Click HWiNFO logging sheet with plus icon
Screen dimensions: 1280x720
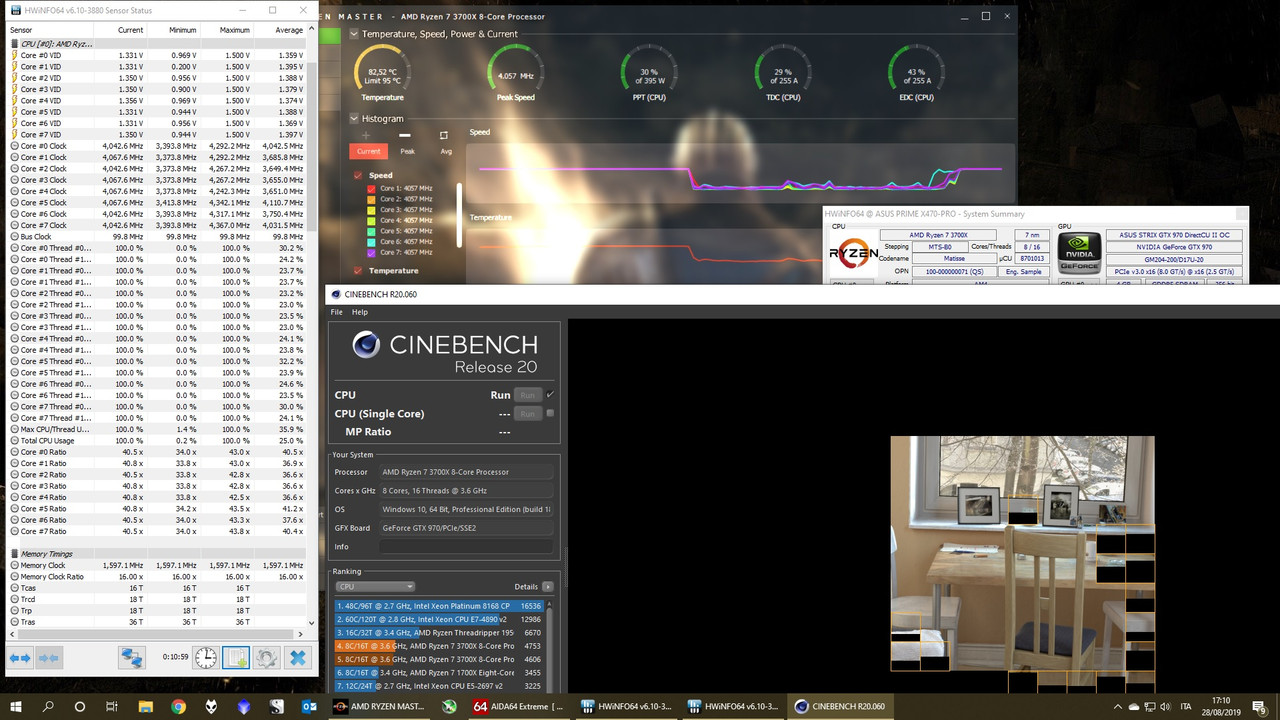click(x=235, y=657)
